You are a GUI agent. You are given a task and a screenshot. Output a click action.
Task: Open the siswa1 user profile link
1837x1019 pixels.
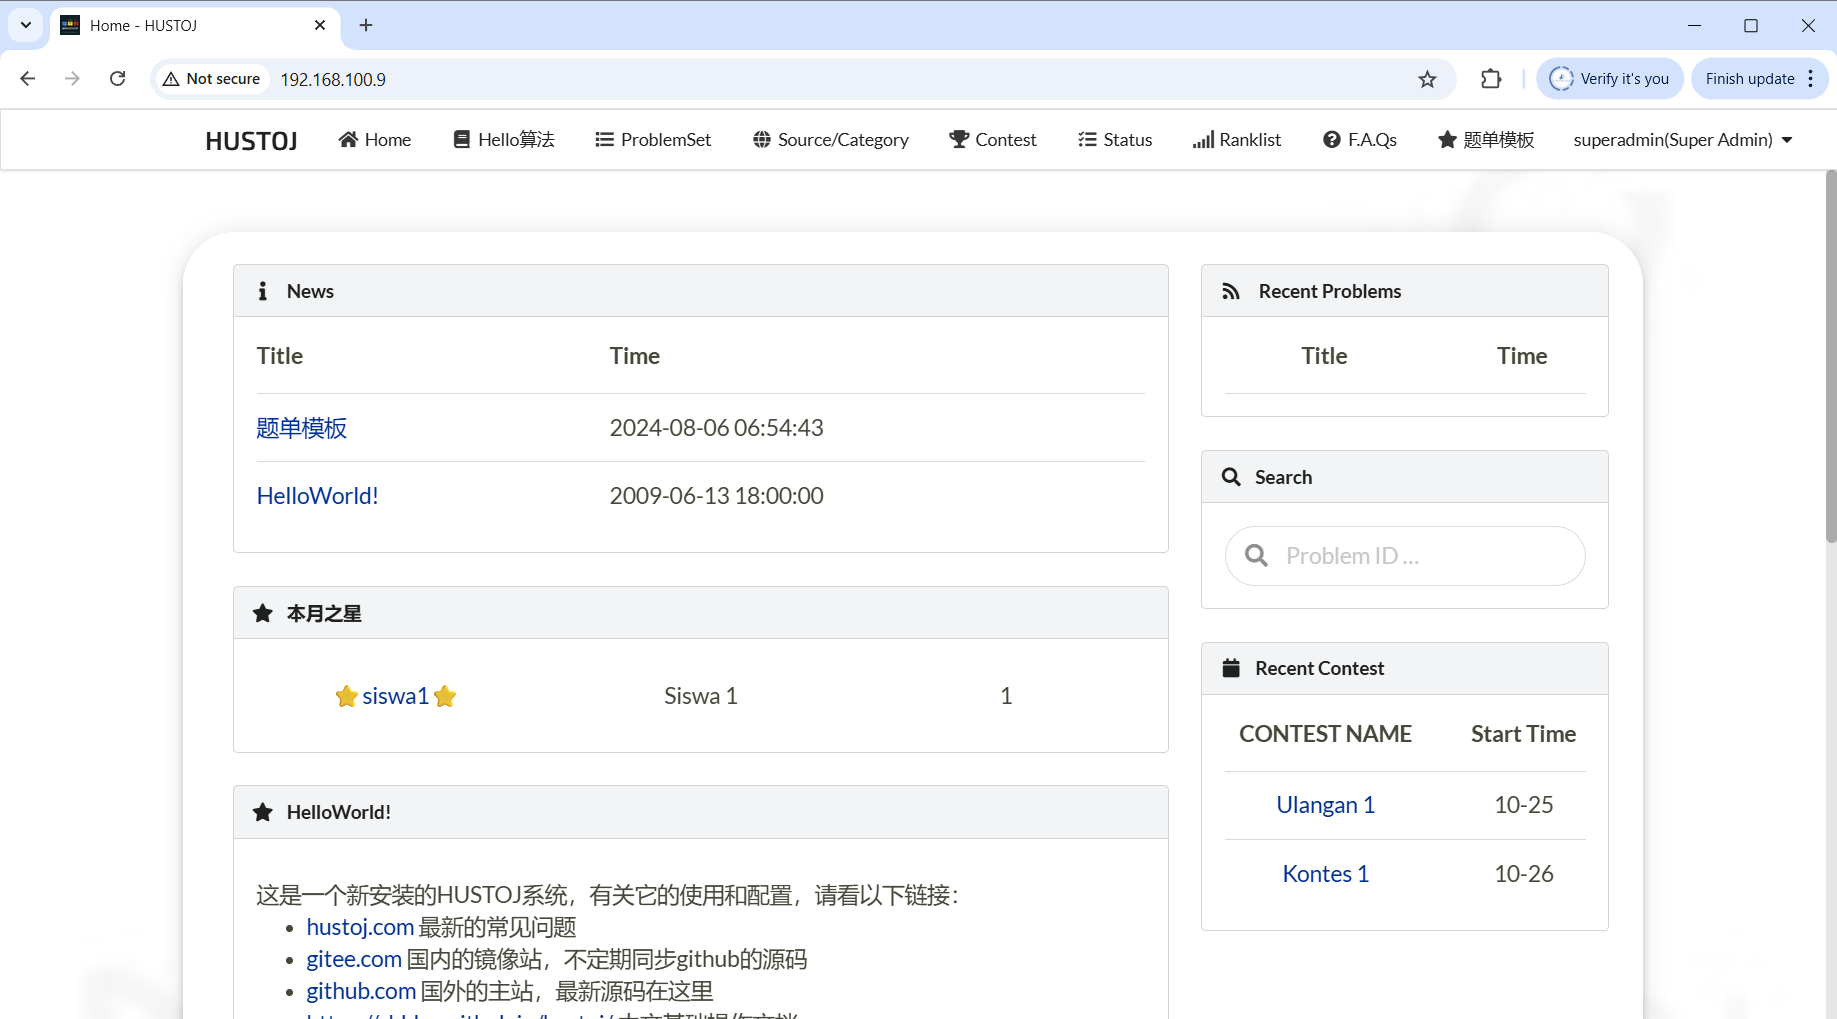point(395,696)
